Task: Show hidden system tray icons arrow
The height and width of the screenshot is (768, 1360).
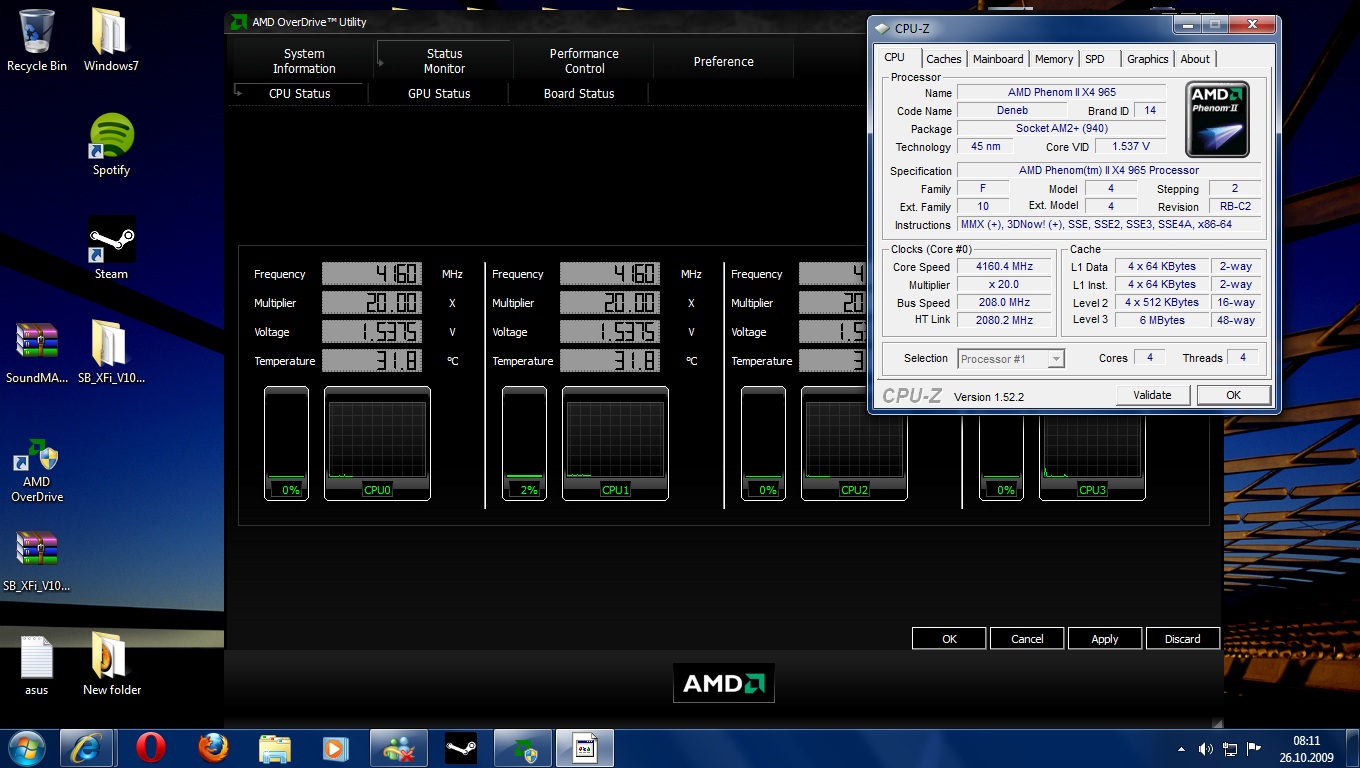Action: coord(1183,749)
